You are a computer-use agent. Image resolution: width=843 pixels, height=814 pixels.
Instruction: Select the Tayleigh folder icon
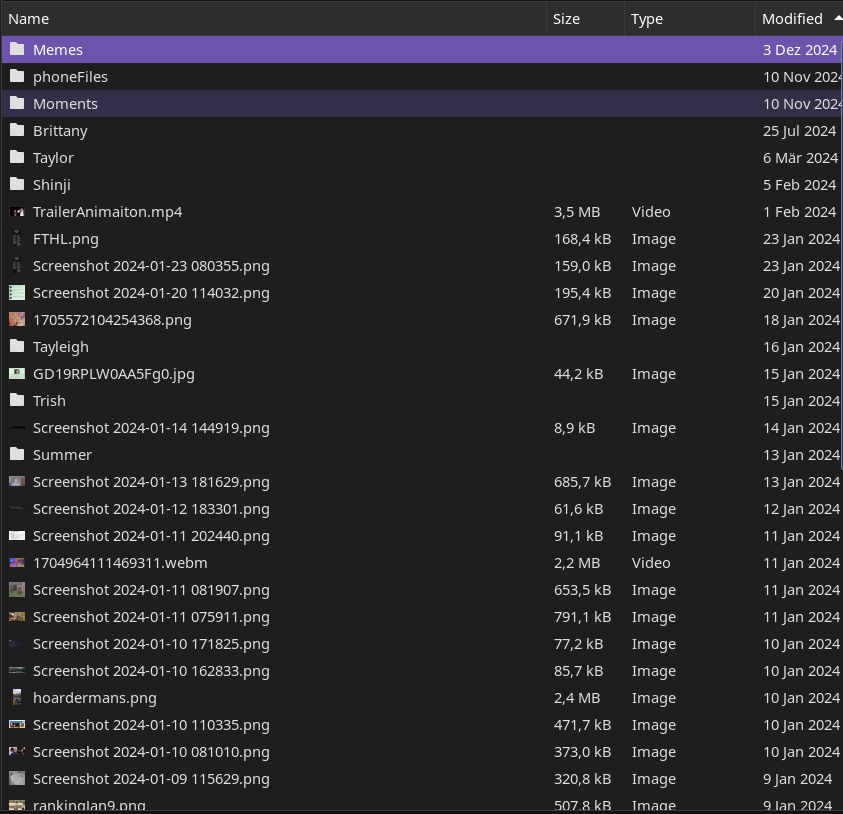point(17,346)
